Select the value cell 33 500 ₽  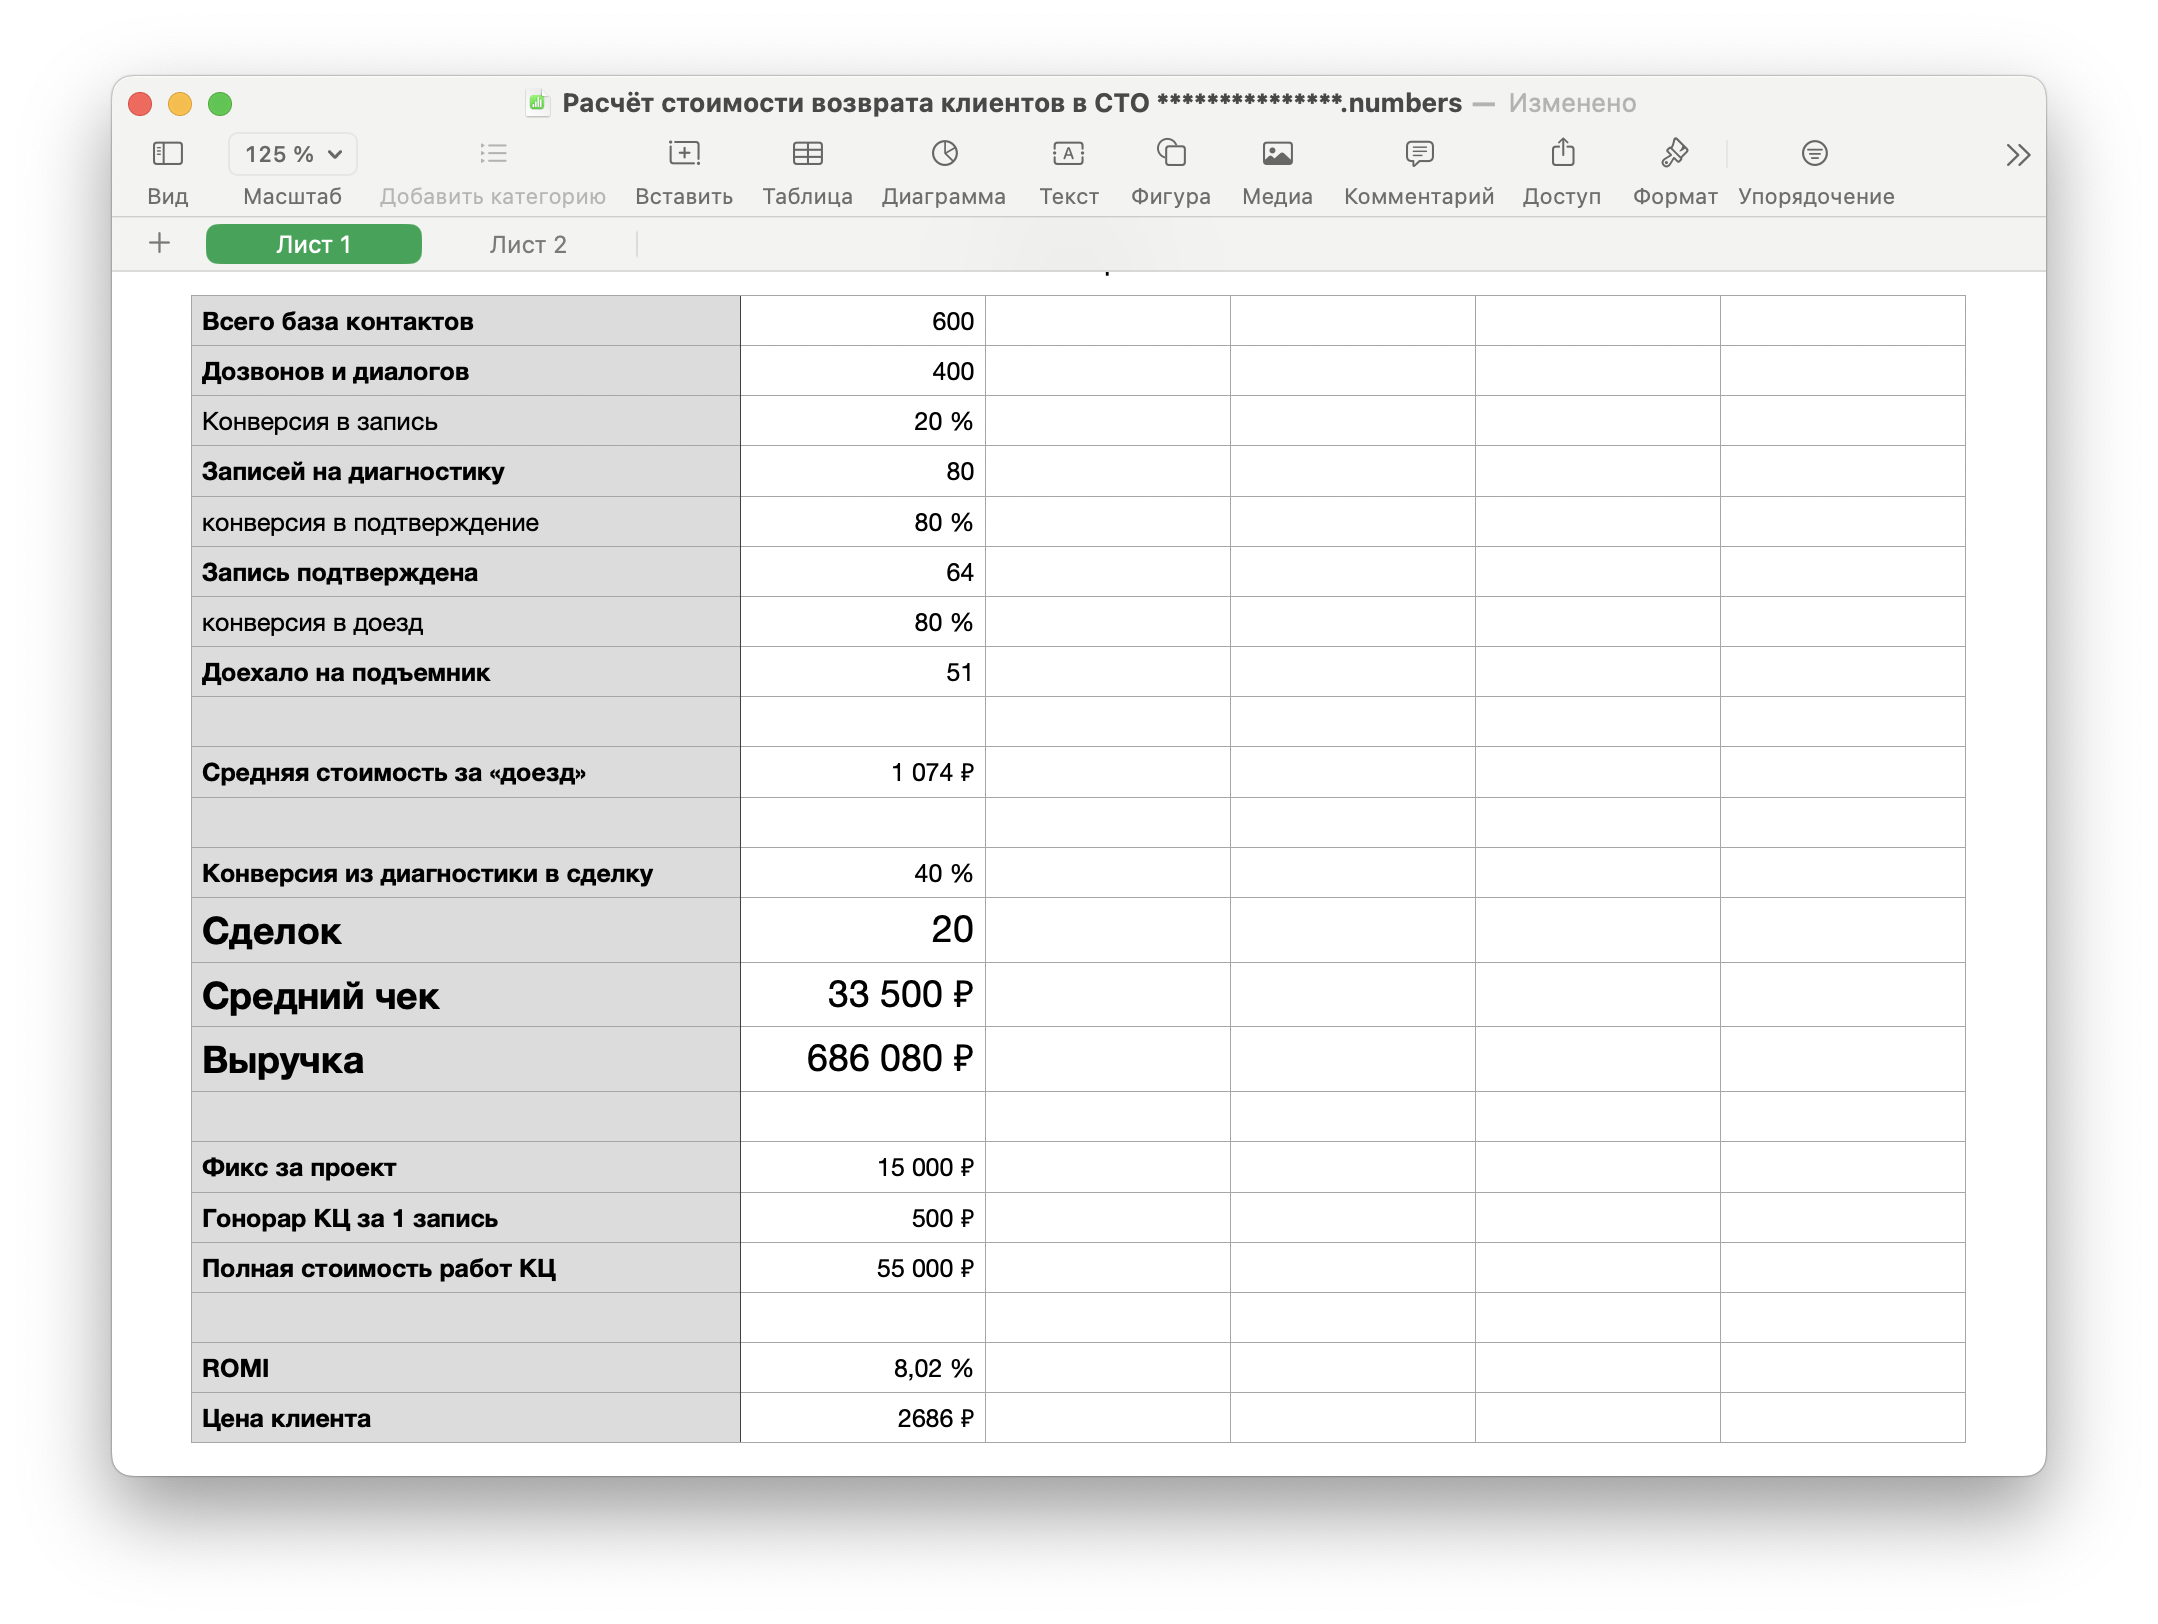(863, 995)
